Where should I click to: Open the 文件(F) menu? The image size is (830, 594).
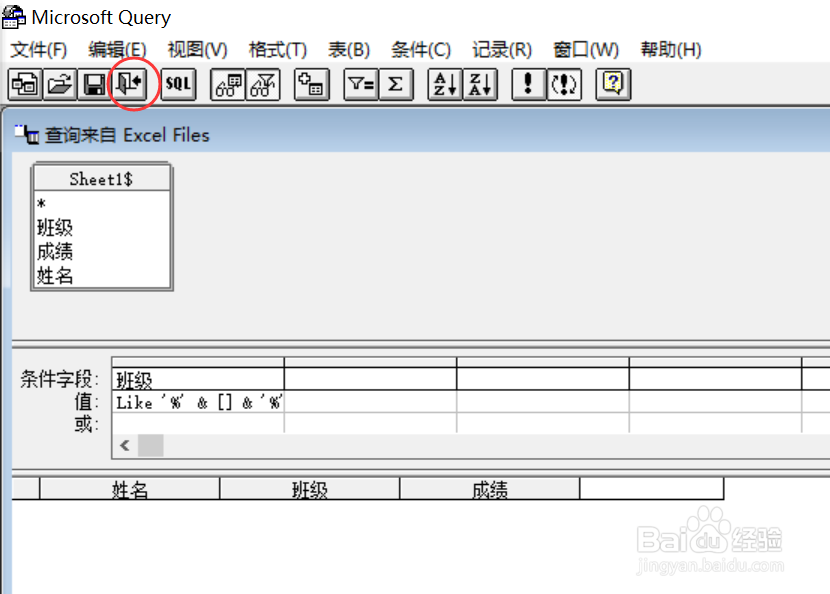39,50
